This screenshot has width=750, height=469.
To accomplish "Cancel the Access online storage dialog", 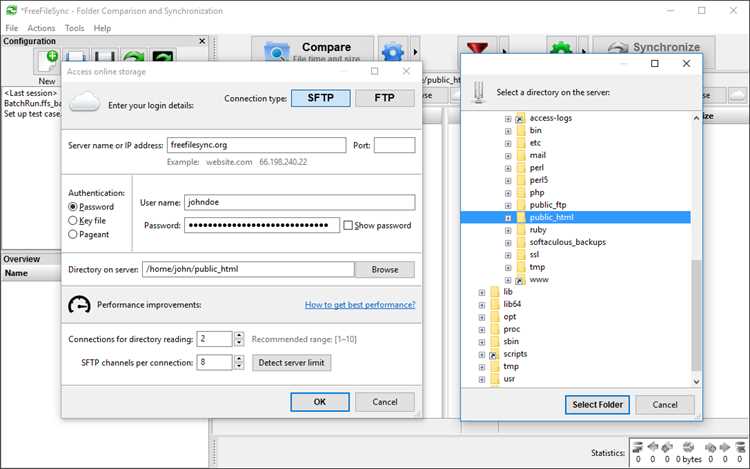I will [385, 402].
